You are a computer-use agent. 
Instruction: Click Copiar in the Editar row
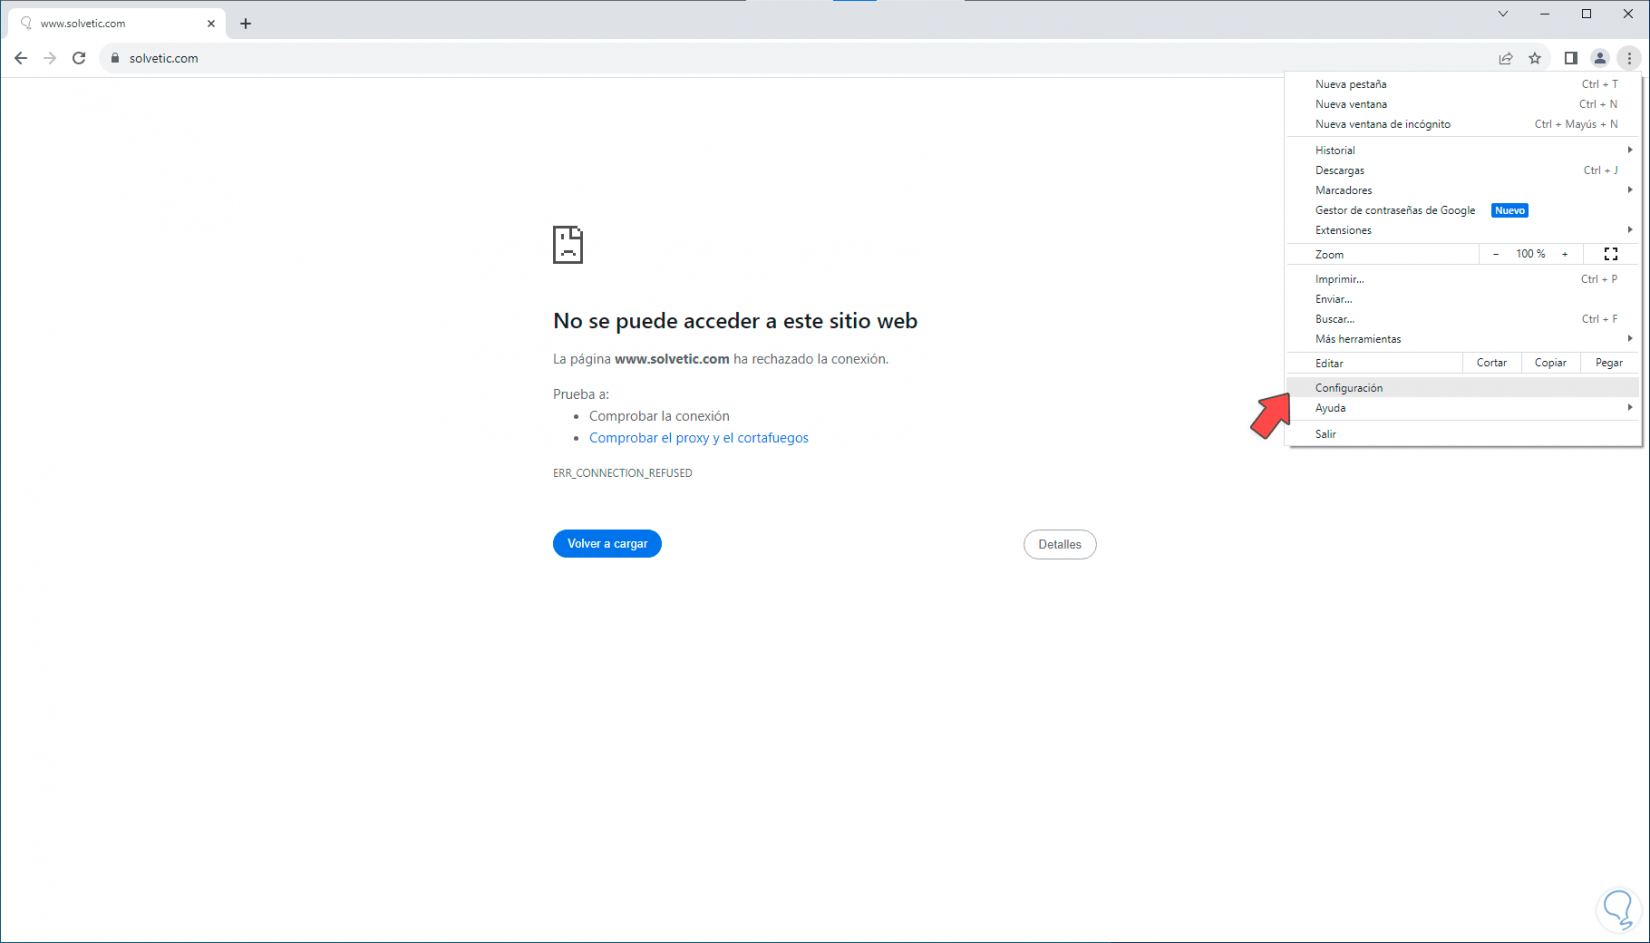(1551, 363)
